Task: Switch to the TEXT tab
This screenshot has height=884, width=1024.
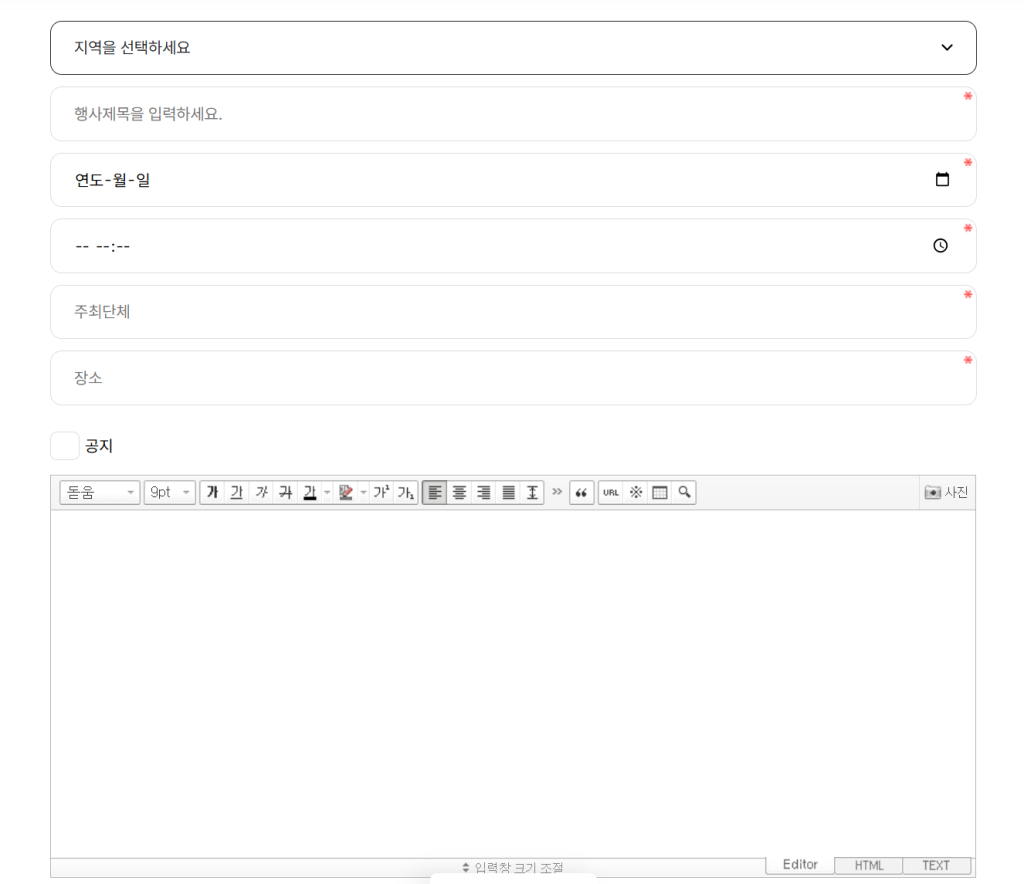Action: 936,865
